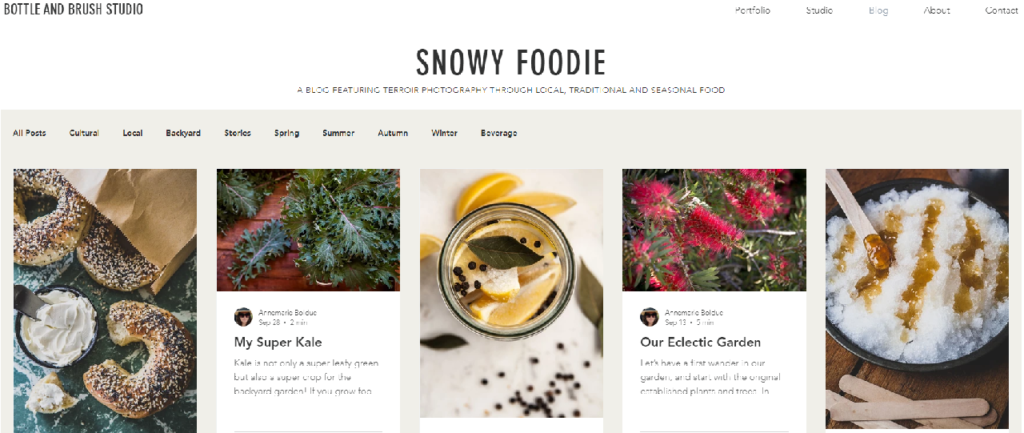Click the Bottle and Brush Studio logo text
1024x433 pixels.
pos(74,9)
